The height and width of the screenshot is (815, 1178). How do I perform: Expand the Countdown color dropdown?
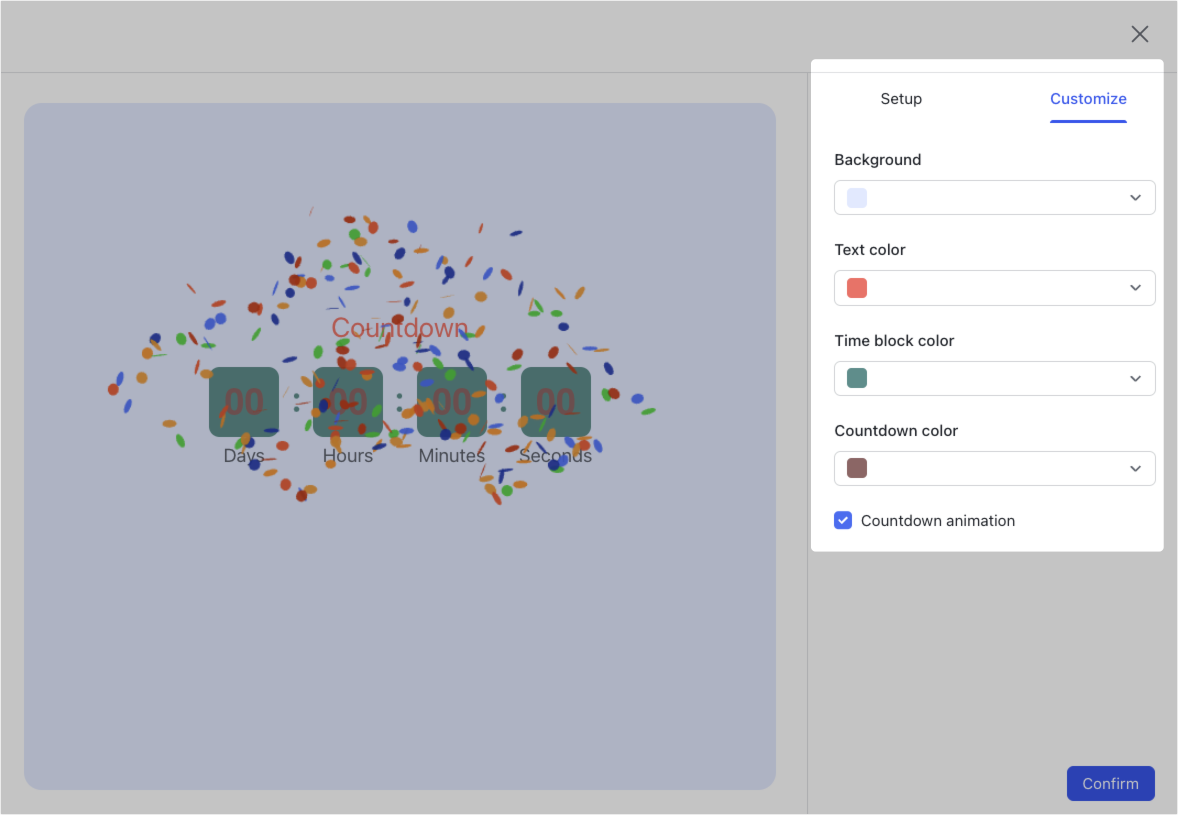coord(994,468)
